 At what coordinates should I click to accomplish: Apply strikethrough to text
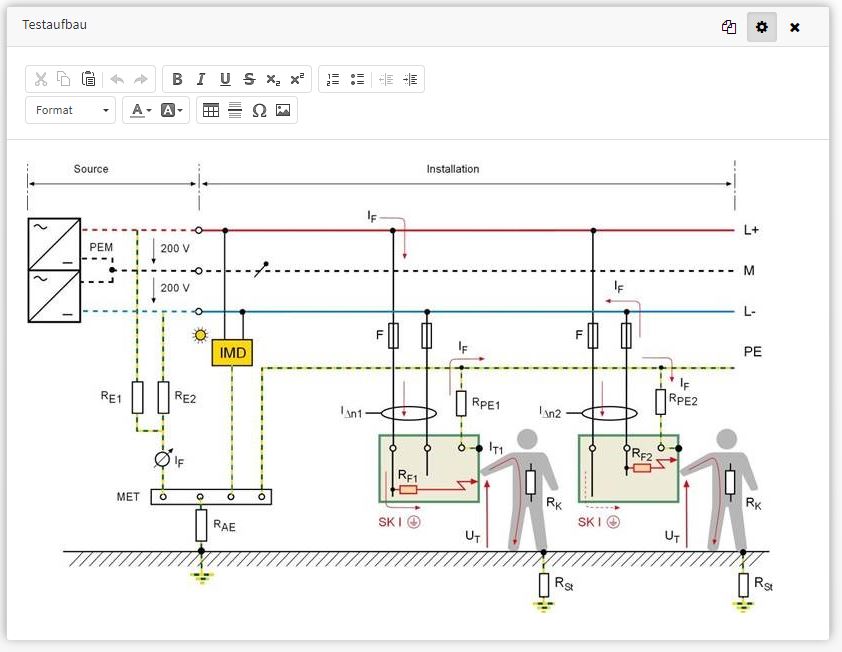coord(249,80)
